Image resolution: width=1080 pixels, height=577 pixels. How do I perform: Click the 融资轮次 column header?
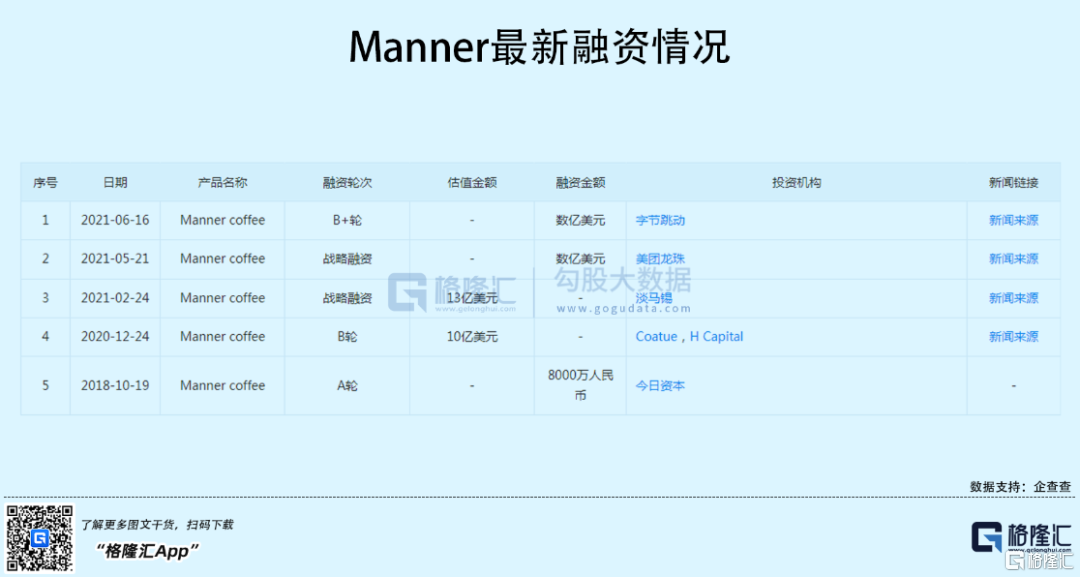click(347, 183)
